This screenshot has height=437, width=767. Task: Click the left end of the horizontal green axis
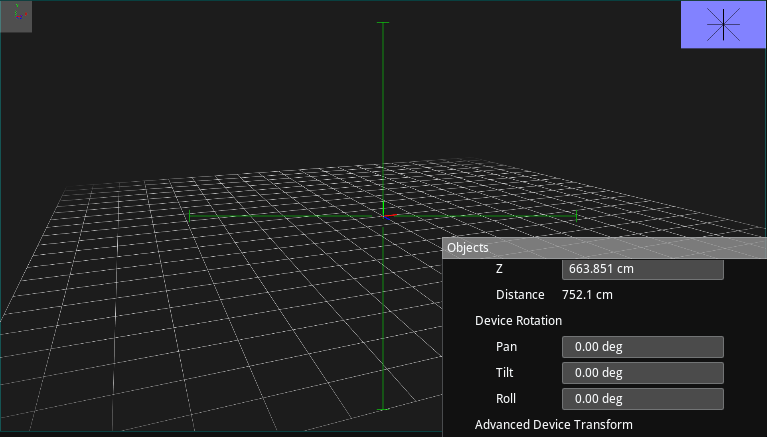191,216
